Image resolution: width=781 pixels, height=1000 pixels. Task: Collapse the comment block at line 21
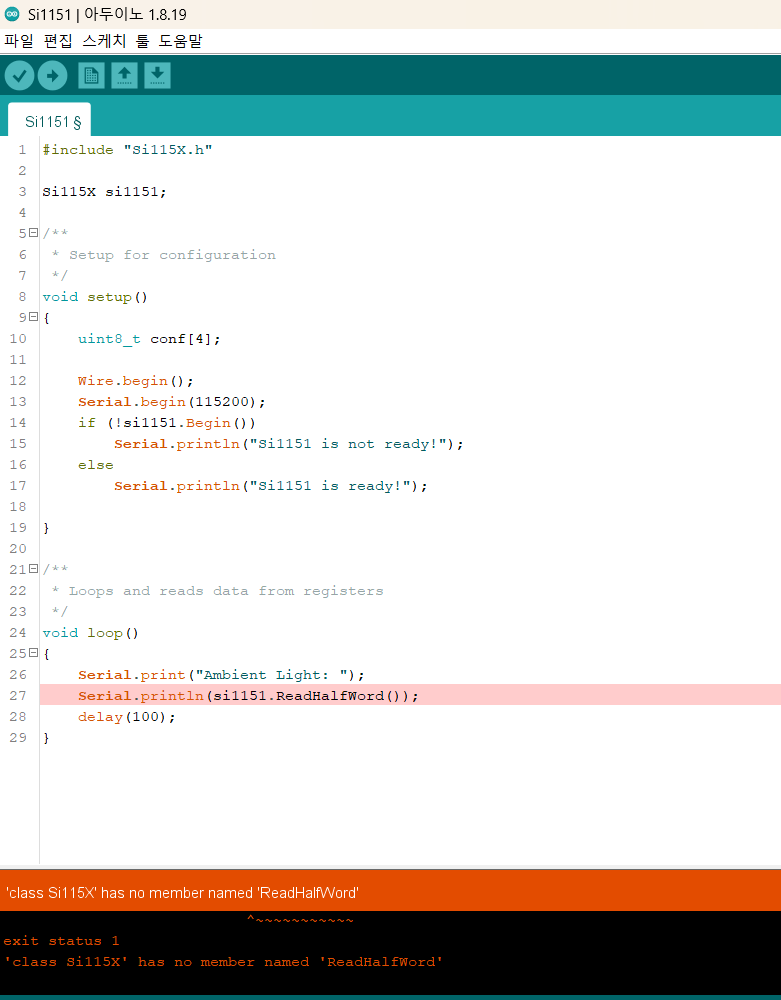coord(34,569)
